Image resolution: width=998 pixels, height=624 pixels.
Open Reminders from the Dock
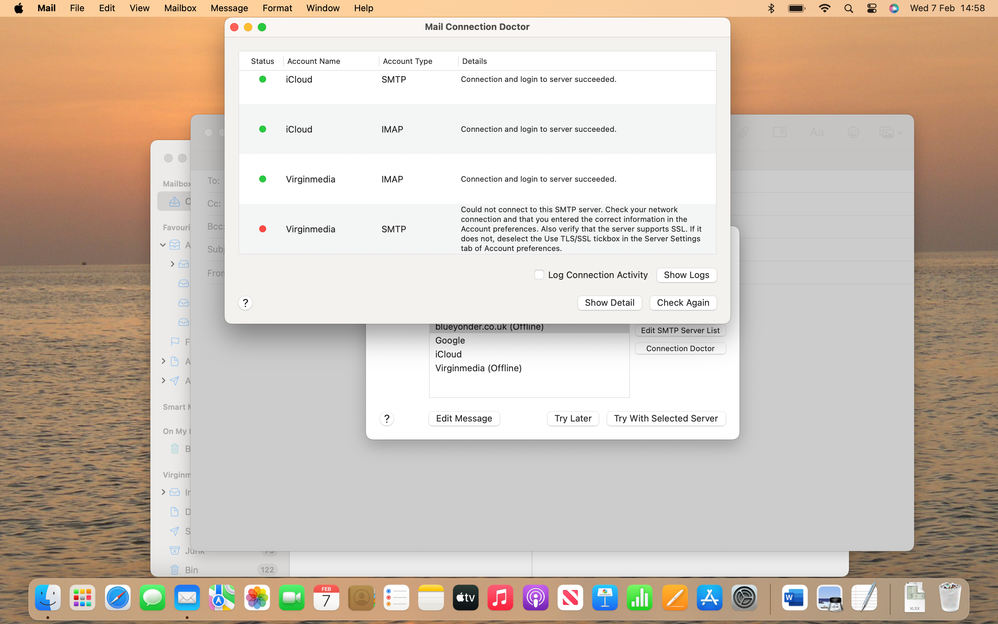point(396,598)
